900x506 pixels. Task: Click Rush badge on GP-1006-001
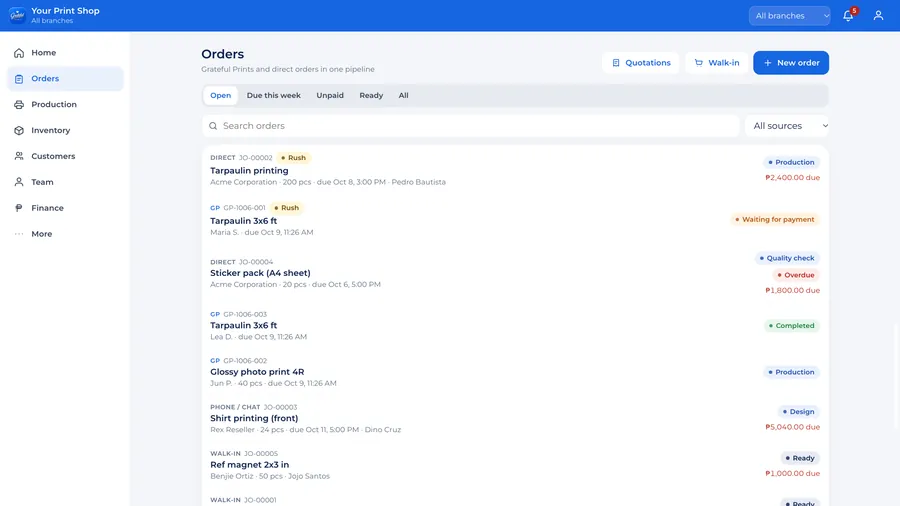pos(286,208)
